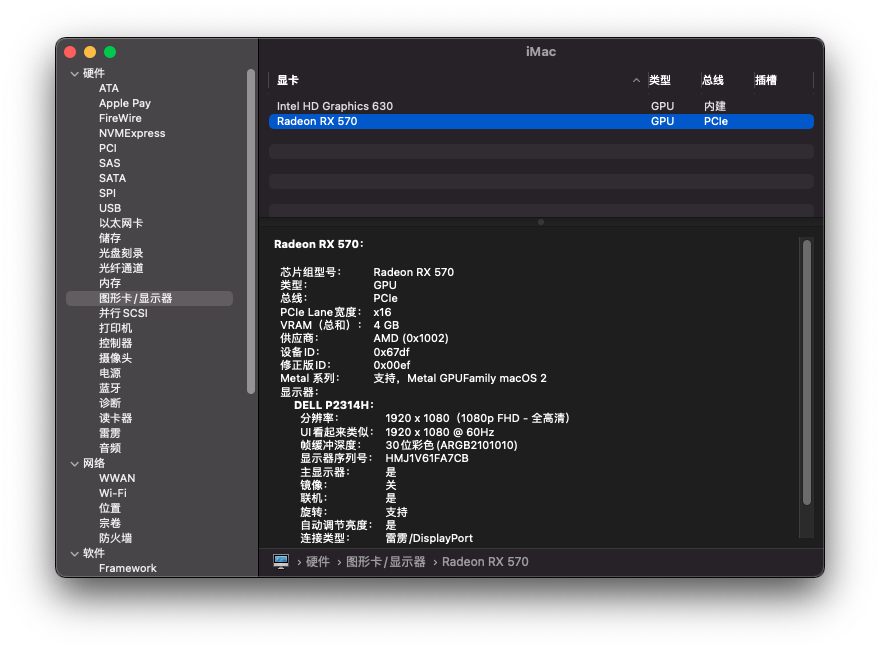Viewport: 880px width, 651px height.
Task: Select 读卡器 in the sidebar
Action: [115, 418]
